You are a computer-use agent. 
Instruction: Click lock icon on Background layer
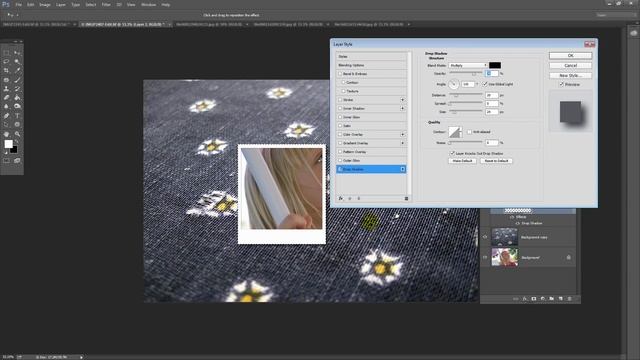pos(569,258)
